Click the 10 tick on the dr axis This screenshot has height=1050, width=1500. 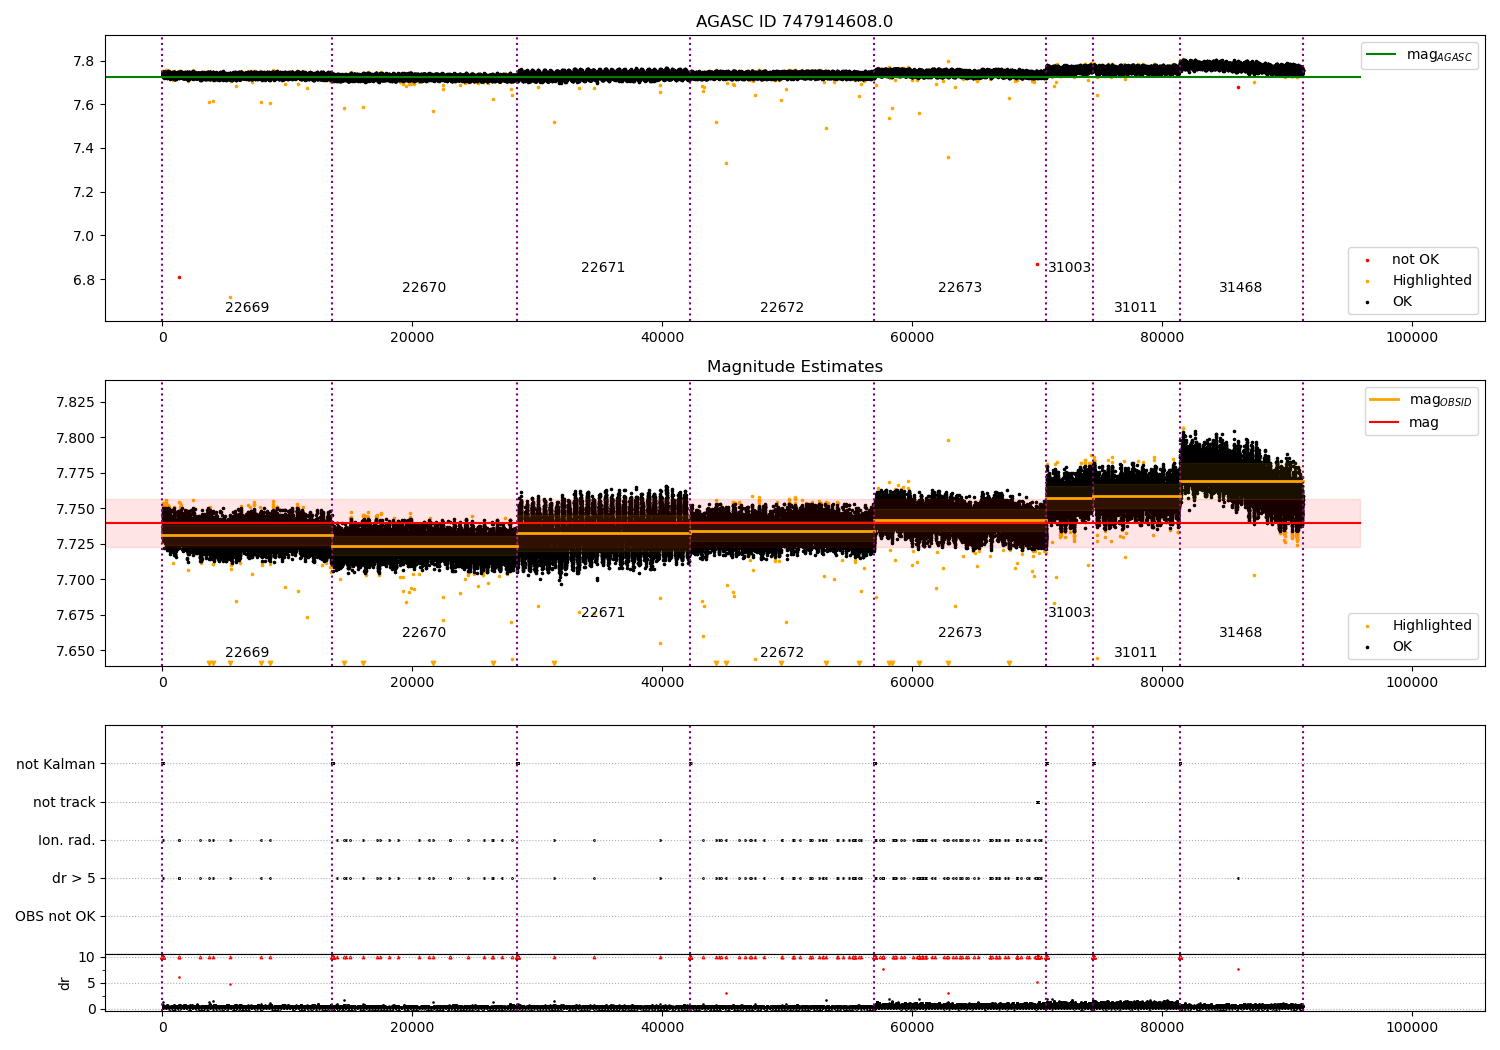click(x=87, y=957)
